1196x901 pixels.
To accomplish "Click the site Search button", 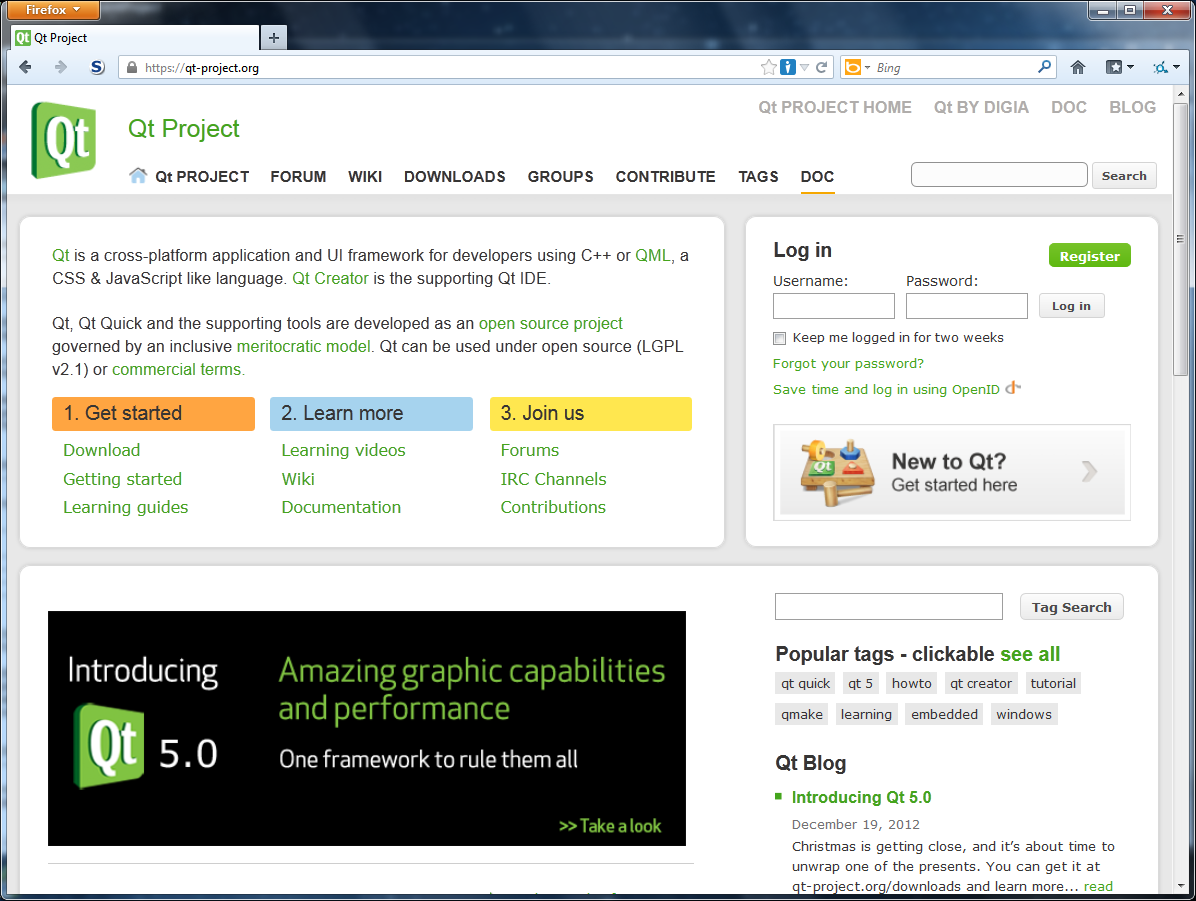I will [1124, 175].
